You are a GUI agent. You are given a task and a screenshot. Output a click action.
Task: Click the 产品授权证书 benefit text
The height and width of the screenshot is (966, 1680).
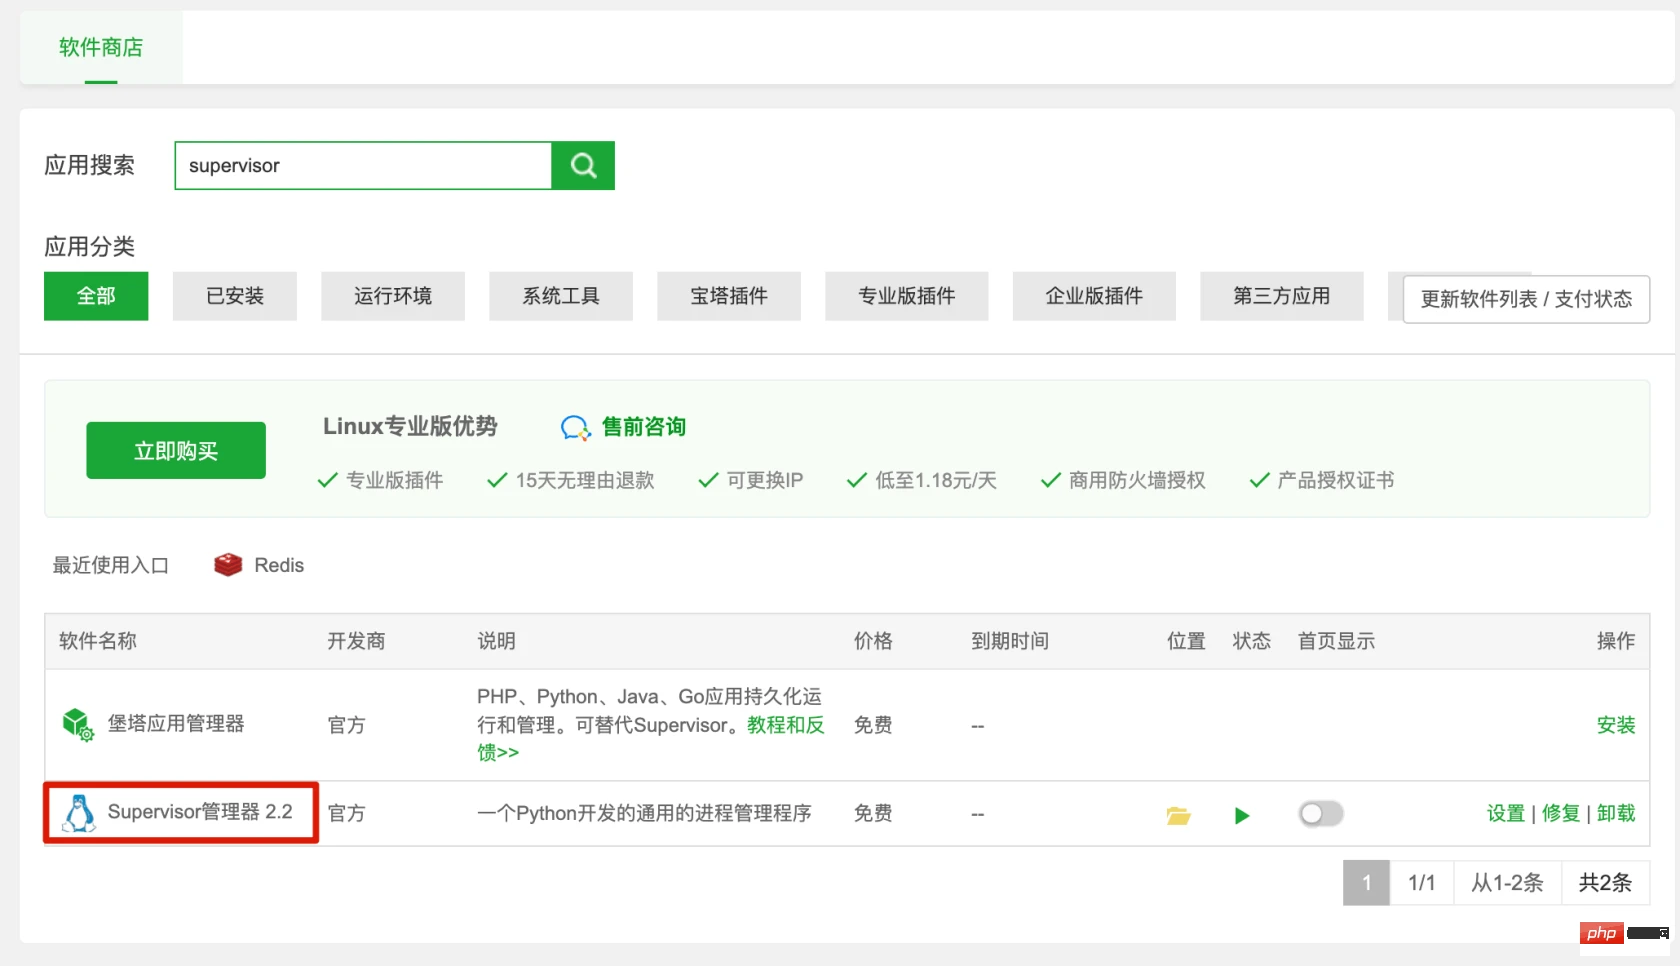pyautogui.click(x=1335, y=480)
